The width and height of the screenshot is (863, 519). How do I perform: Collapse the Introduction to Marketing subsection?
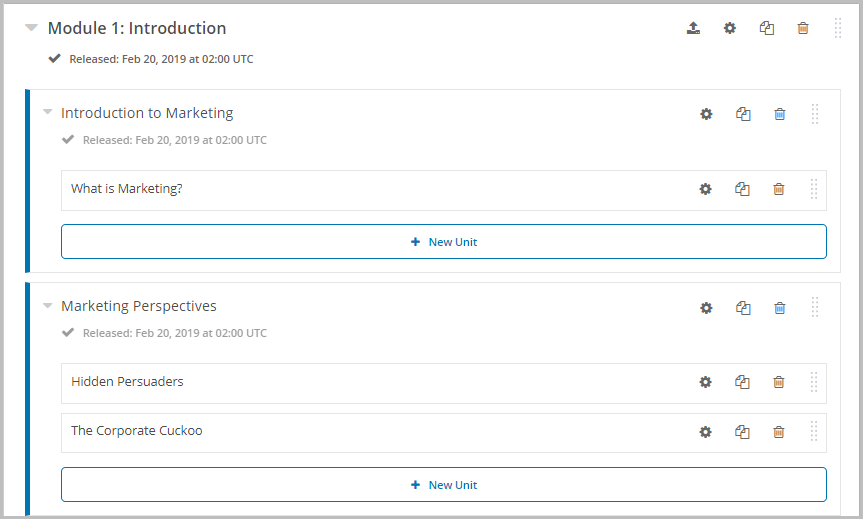click(x=48, y=112)
